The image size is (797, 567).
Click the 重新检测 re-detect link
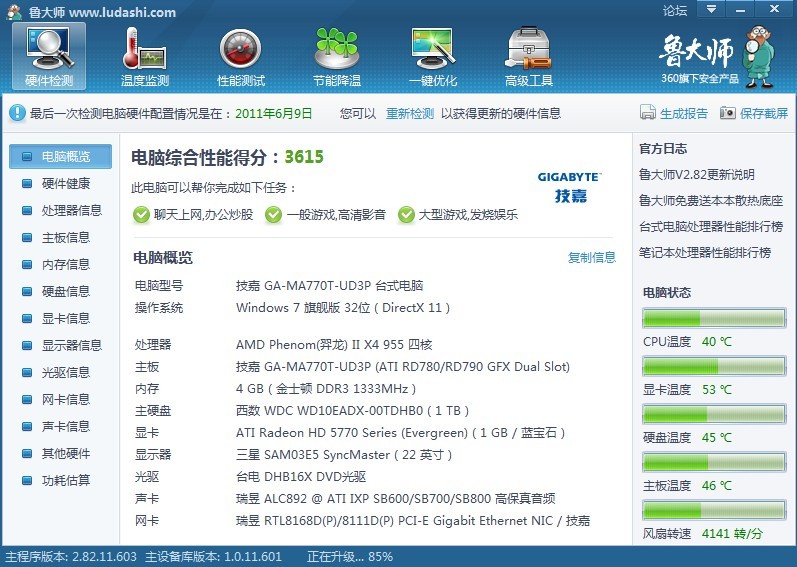410,113
